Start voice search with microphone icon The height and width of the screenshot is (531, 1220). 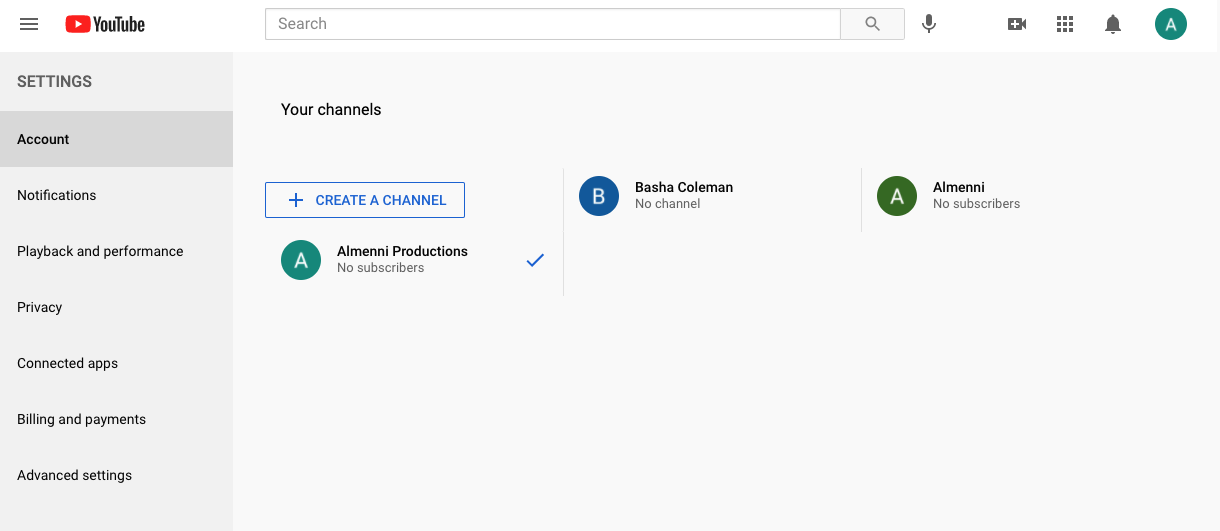(x=929, y=24)
